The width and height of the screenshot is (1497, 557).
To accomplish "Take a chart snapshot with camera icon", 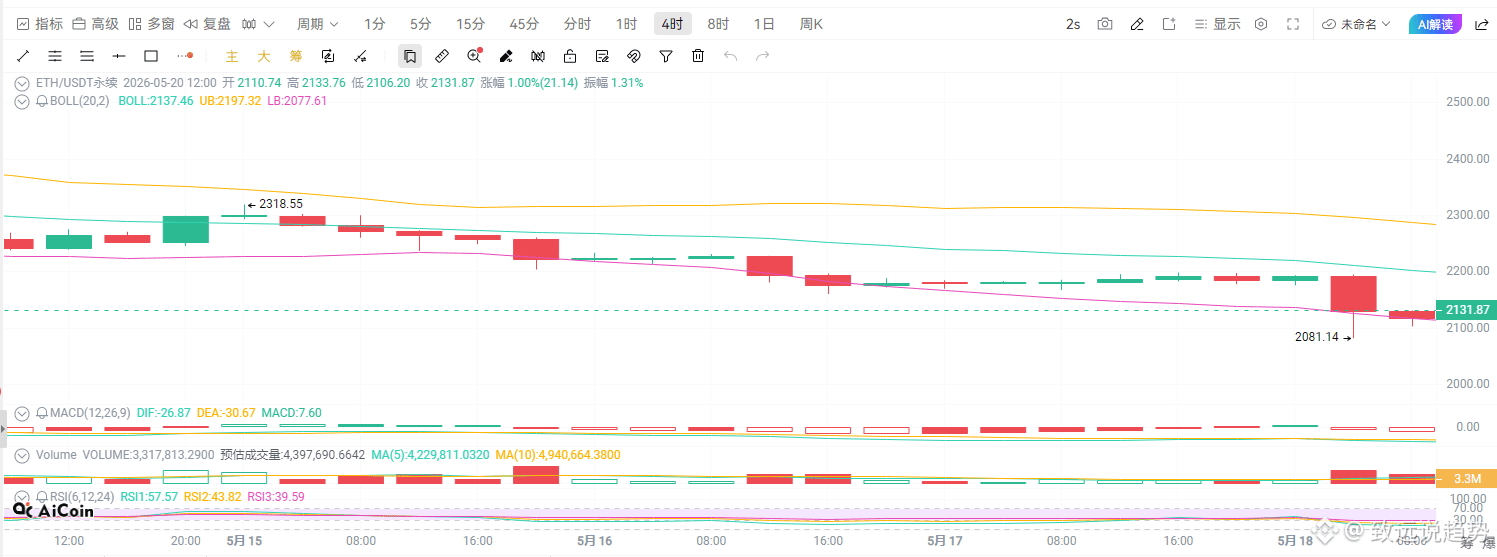I will (x=1104, y=24).
